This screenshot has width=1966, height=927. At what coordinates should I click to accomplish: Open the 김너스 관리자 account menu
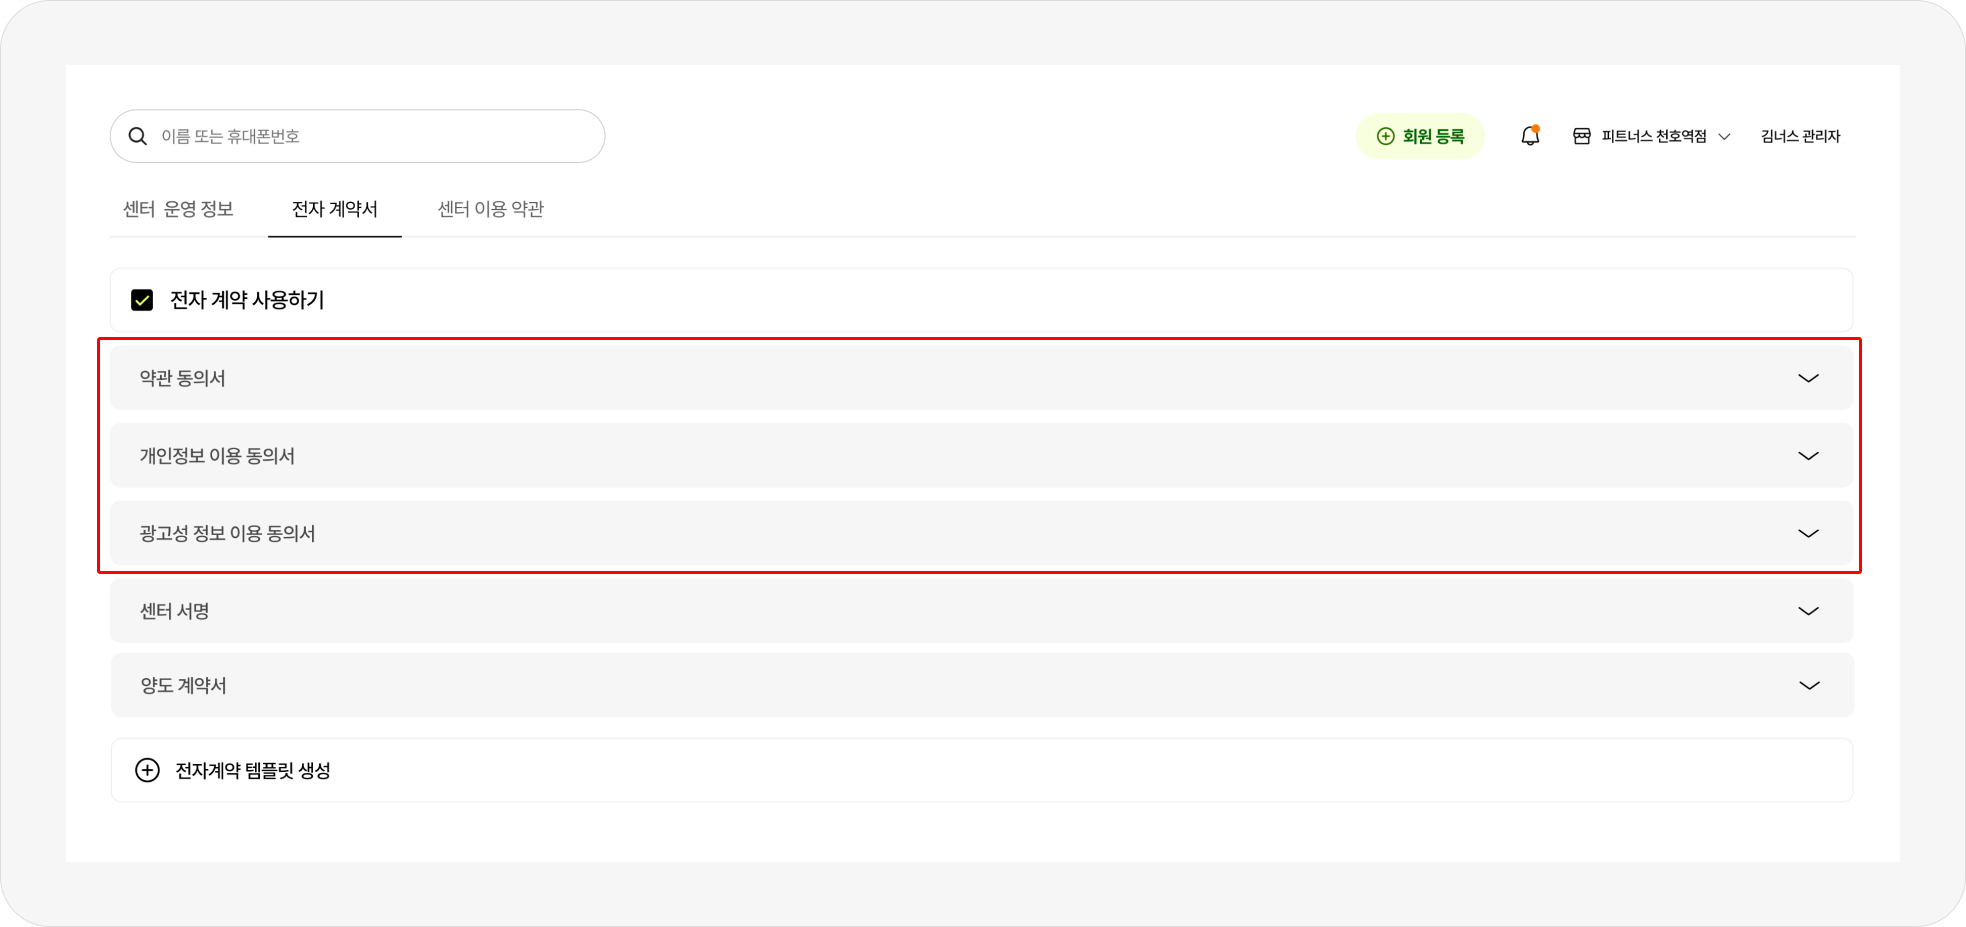(x=1800, y=136)
